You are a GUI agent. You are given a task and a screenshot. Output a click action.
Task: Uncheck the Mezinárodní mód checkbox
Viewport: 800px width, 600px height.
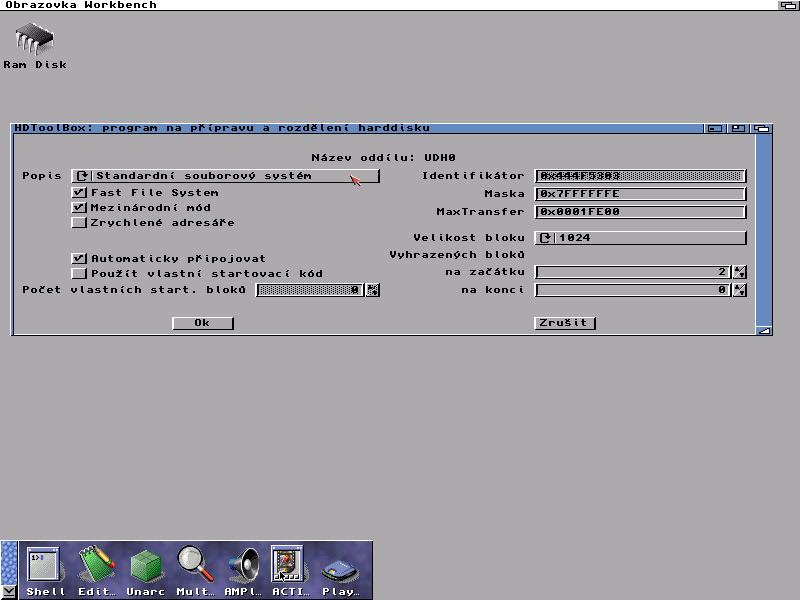tap(80, 208)
